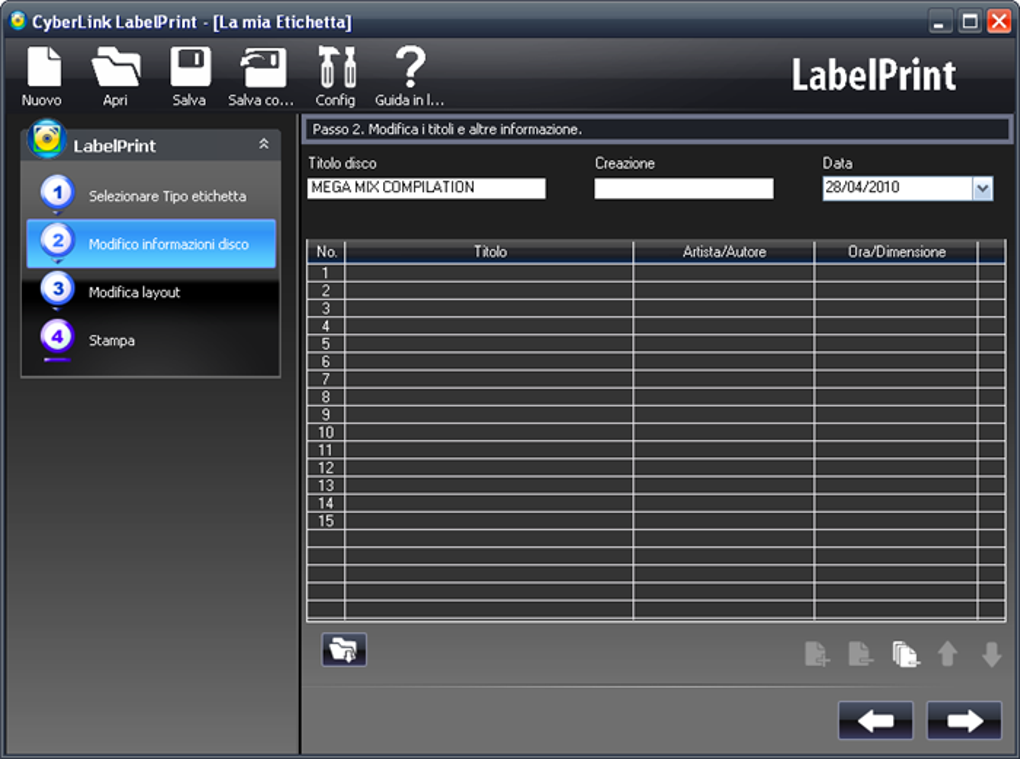
Task: Click the Titolo disco text field
Action: tap(426, 188)
